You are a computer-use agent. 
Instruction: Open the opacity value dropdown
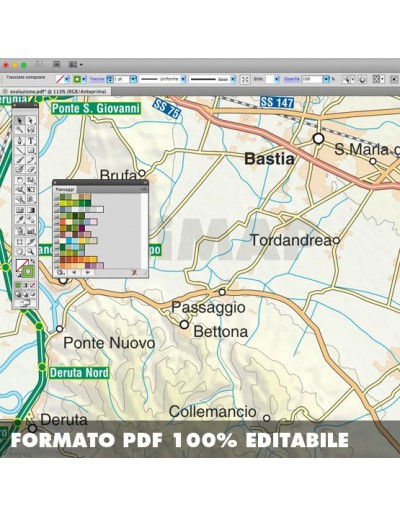point(326,79)
